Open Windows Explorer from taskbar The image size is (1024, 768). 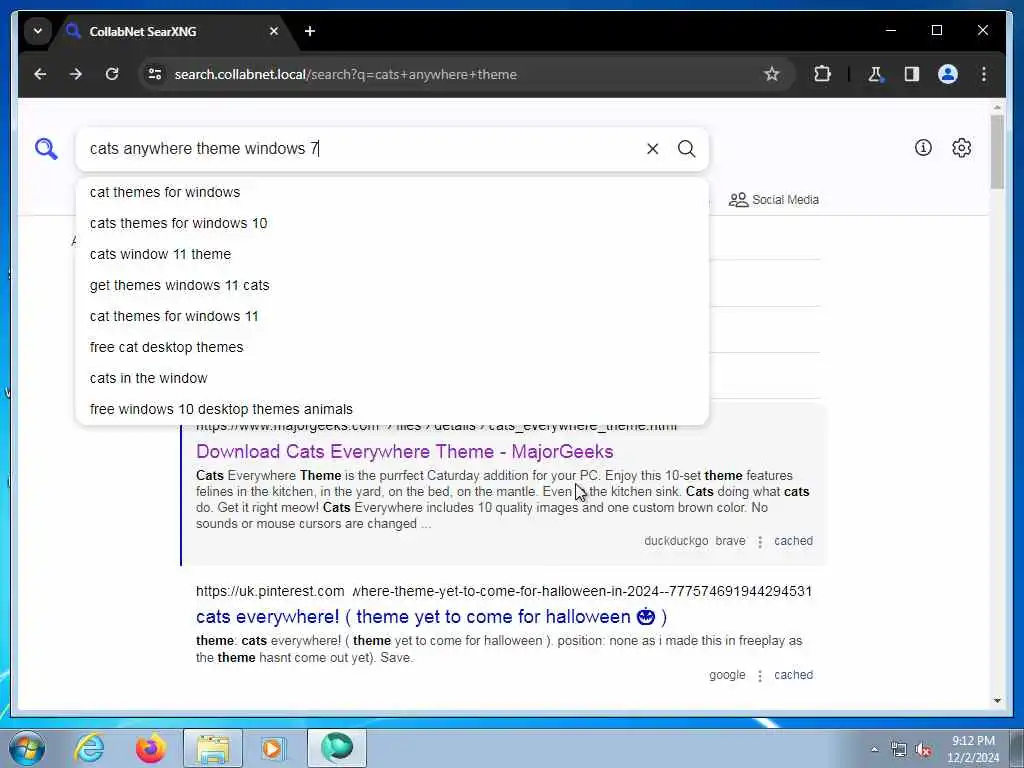tap(213, 748)
